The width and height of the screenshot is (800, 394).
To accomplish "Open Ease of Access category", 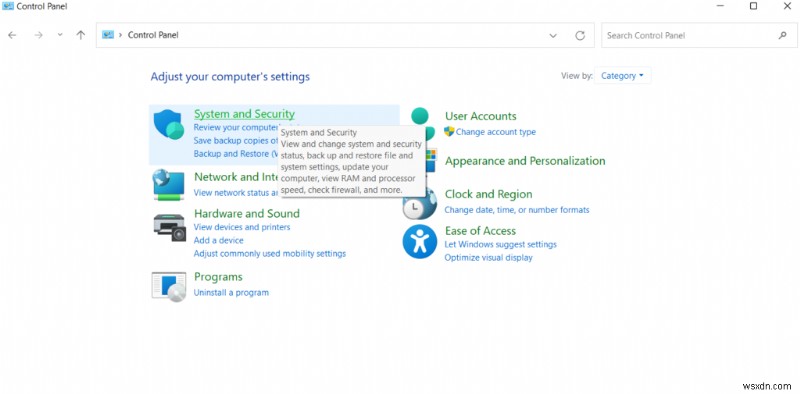I will (480, 231).
